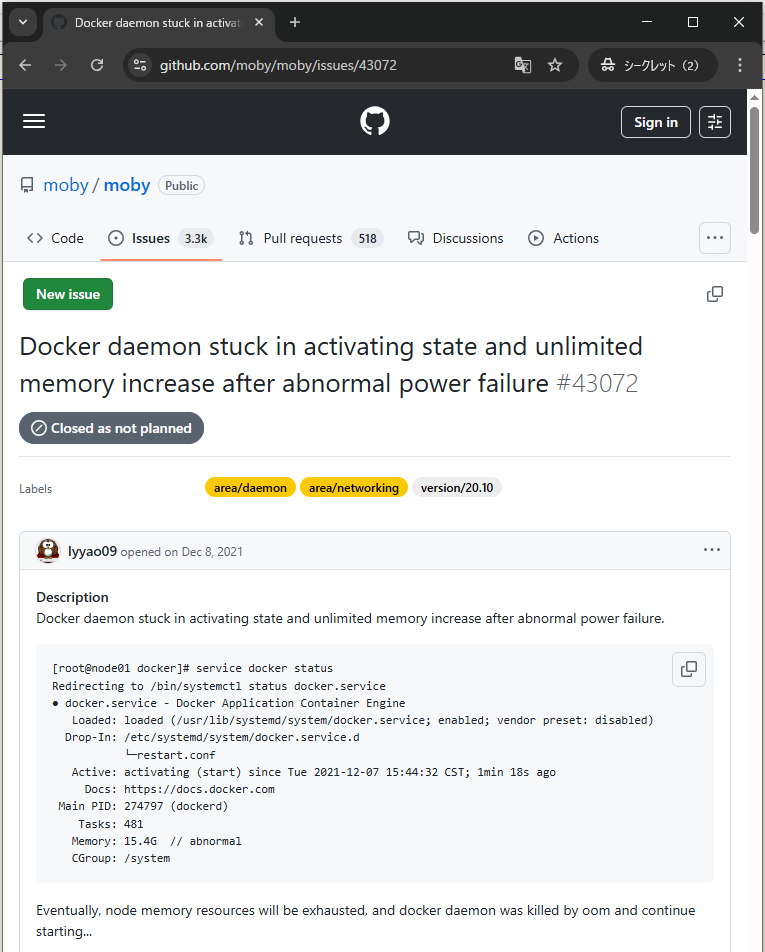Click the page vertical scrollbar thumb
765x952 pixels.
(x=754, y=170)
